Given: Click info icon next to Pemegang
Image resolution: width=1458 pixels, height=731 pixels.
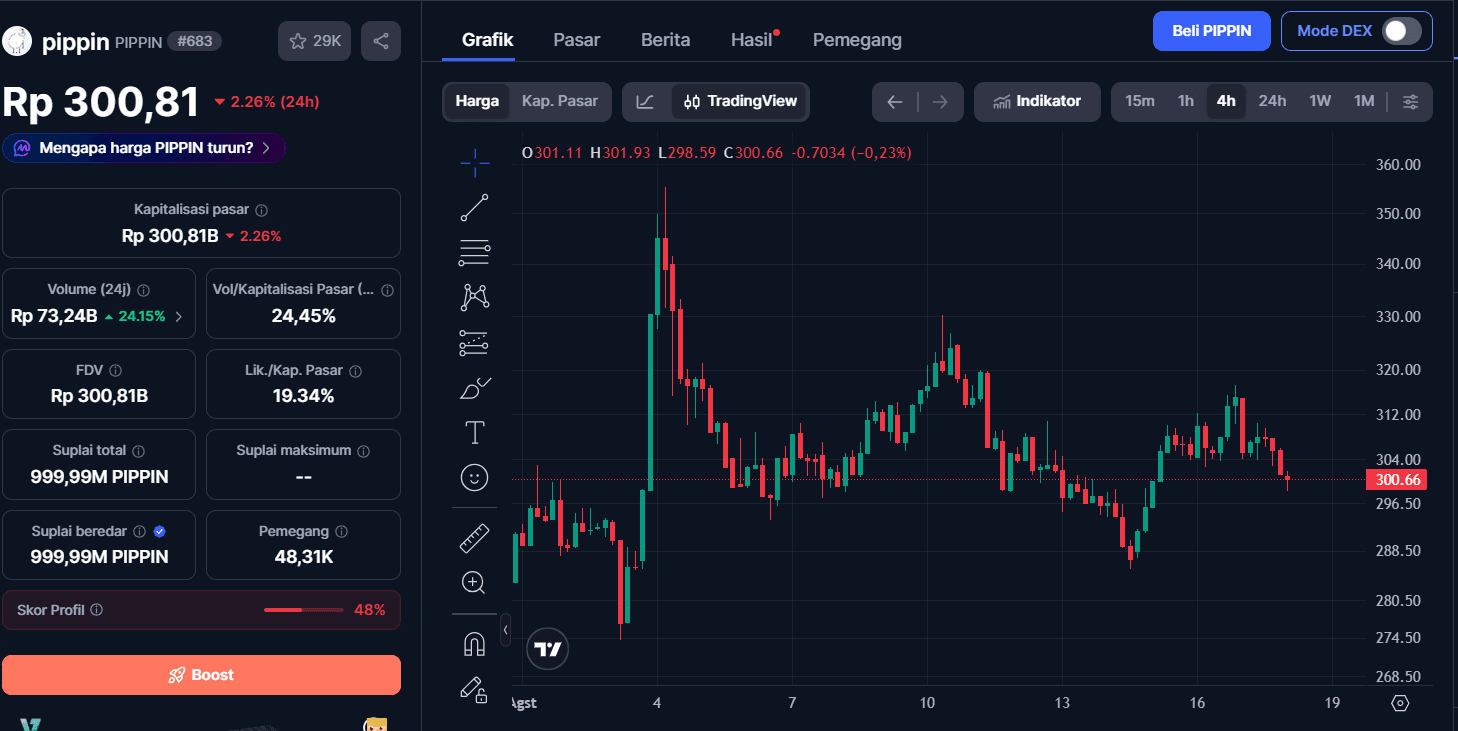Looking at the screenshot, I should pyautogui.click(x=342, y=532).
